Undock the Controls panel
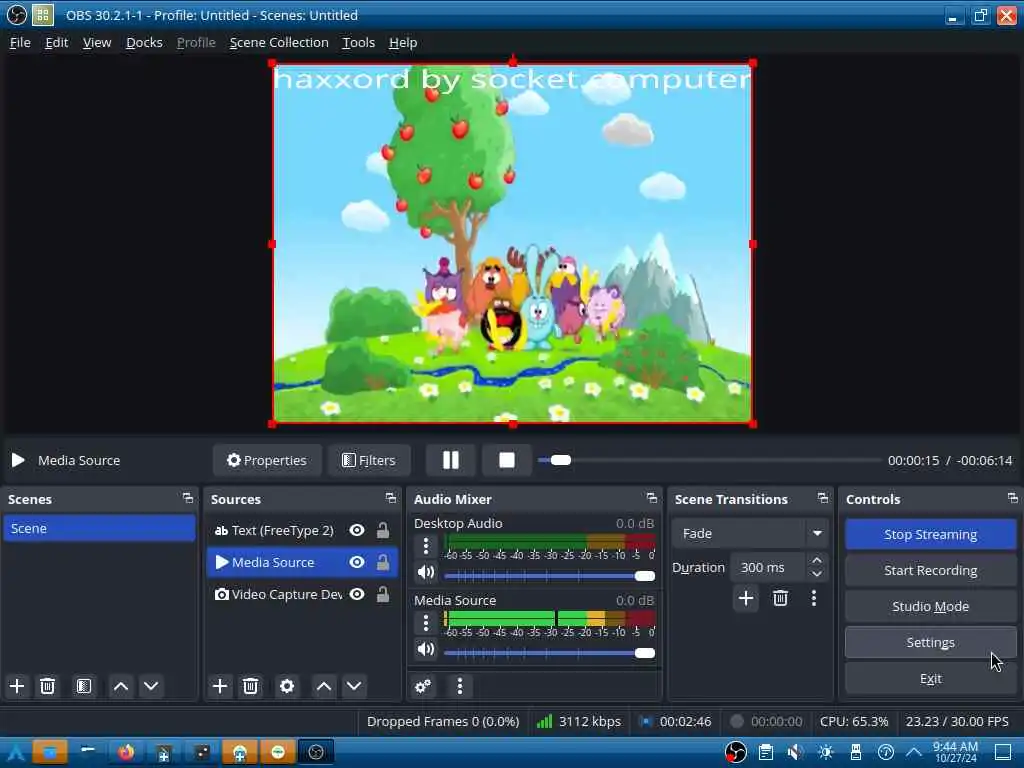Screen dimensions: 1024x768 tap(1012, 498)
